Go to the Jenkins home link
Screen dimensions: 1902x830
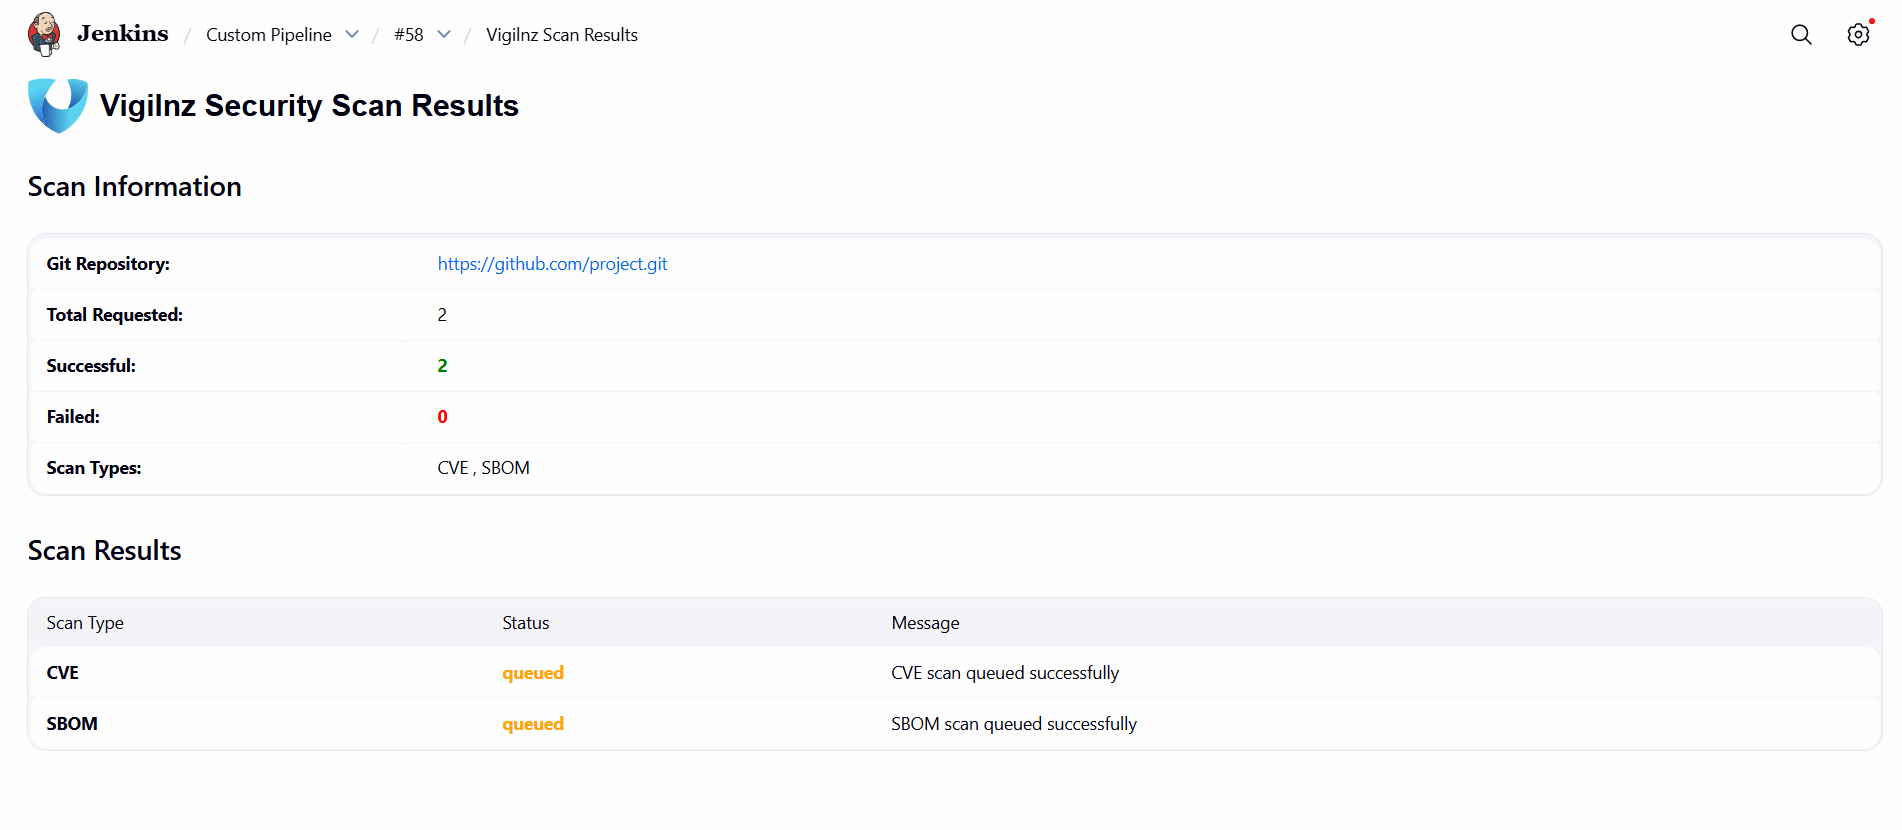[x=122, y=34]
